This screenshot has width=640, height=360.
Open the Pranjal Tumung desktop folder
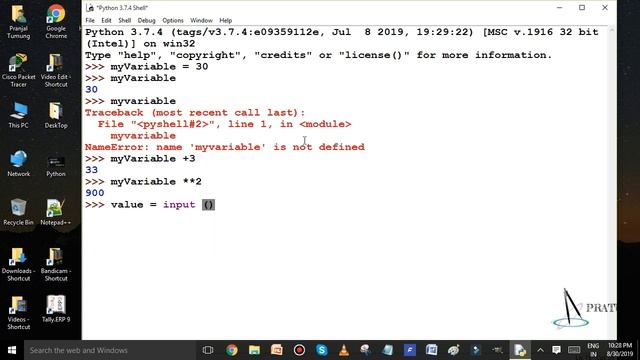(x=18, y=22)
